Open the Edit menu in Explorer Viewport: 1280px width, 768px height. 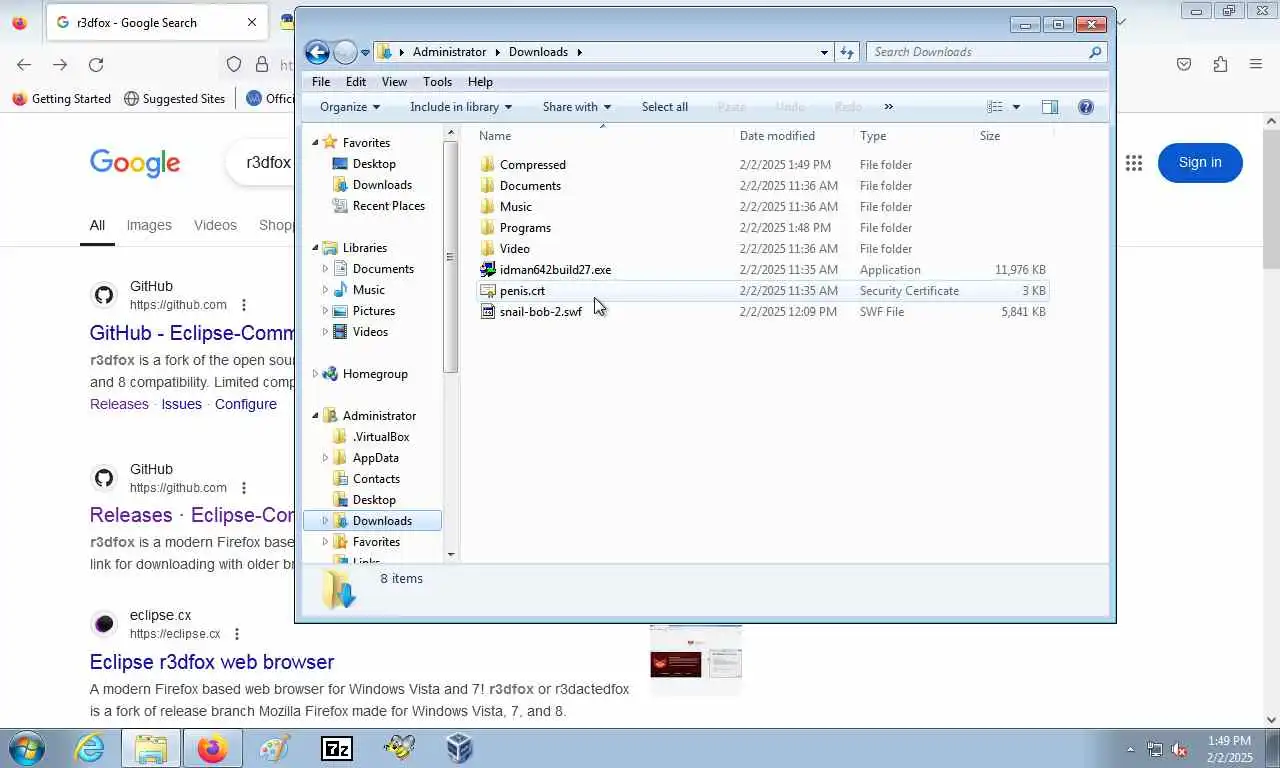click(356, 82)
